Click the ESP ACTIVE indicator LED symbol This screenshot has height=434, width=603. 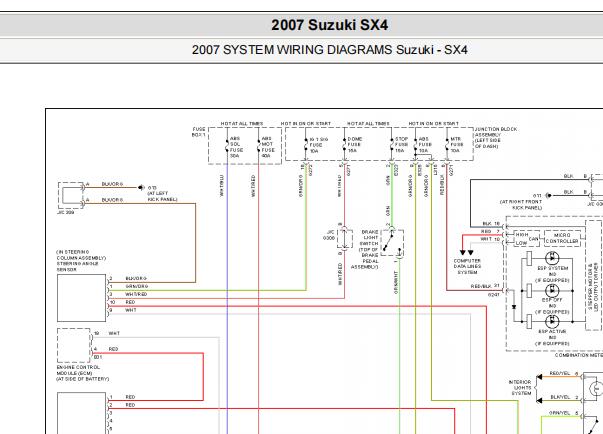(552, 321)
